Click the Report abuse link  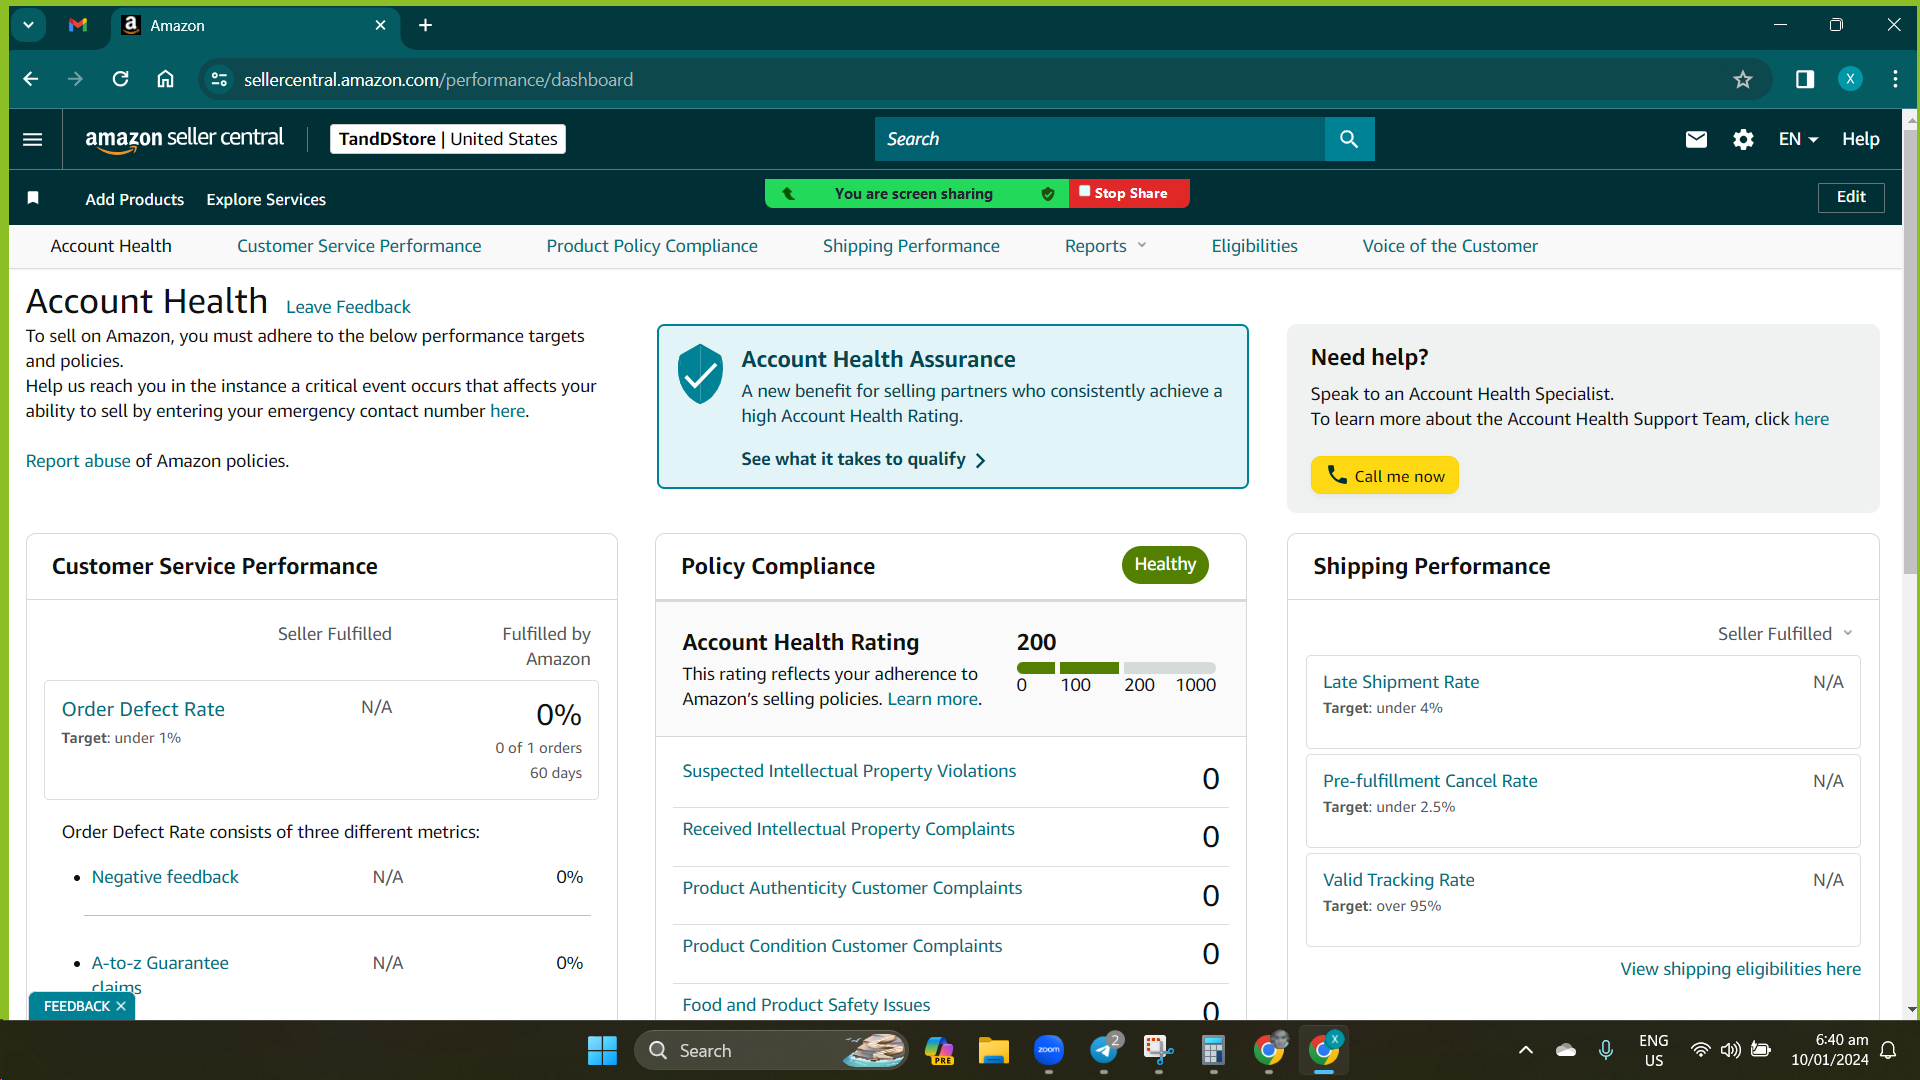[x=78, y=461]
